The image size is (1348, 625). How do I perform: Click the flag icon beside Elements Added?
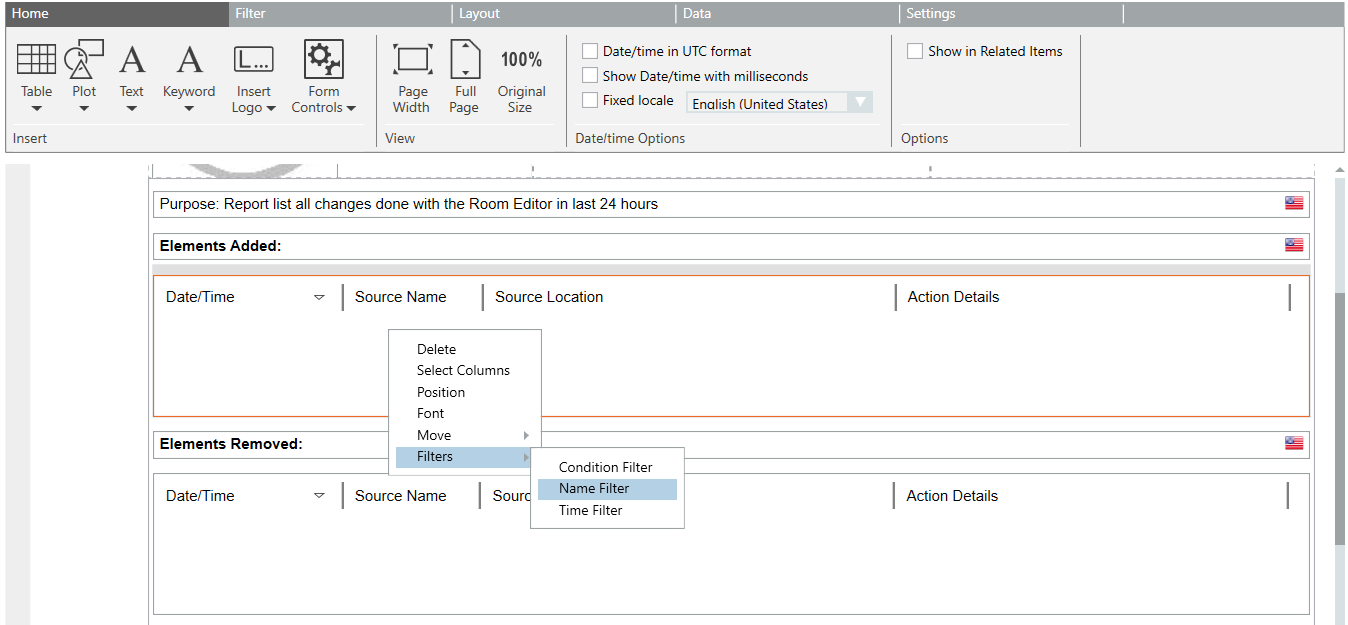click(x=1294, y=245)
